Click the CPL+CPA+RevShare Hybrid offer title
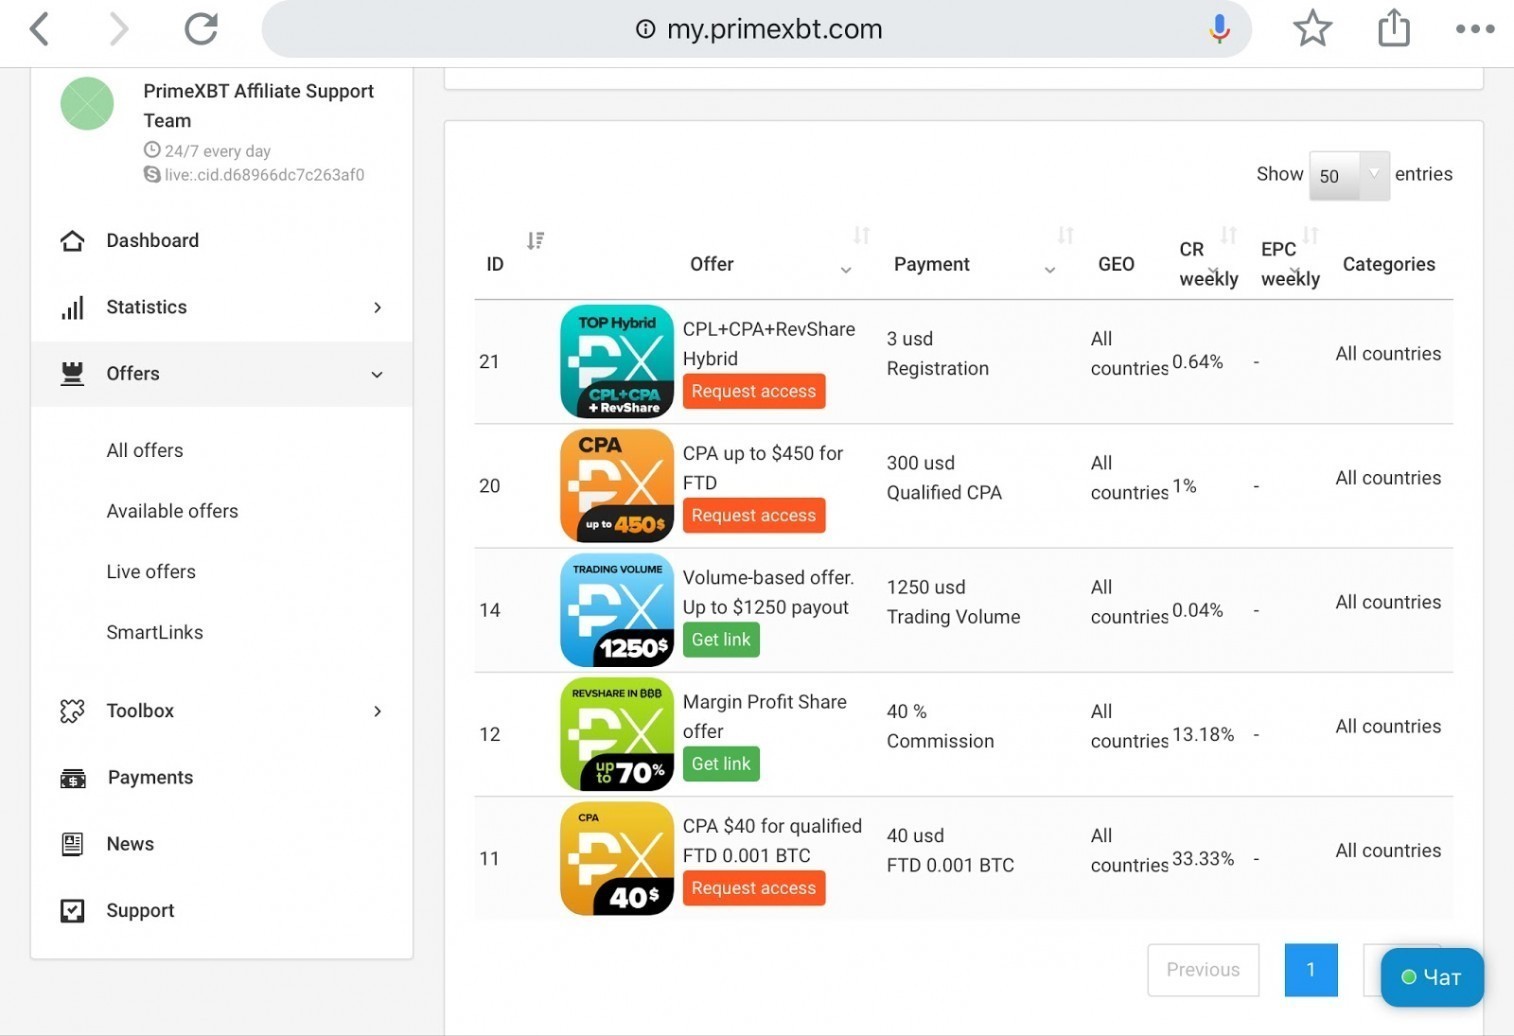 (769, 344)
